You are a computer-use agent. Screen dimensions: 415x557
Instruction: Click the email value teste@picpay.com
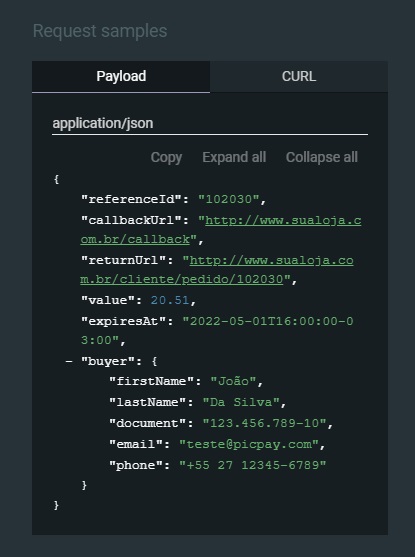coord(249,444)
